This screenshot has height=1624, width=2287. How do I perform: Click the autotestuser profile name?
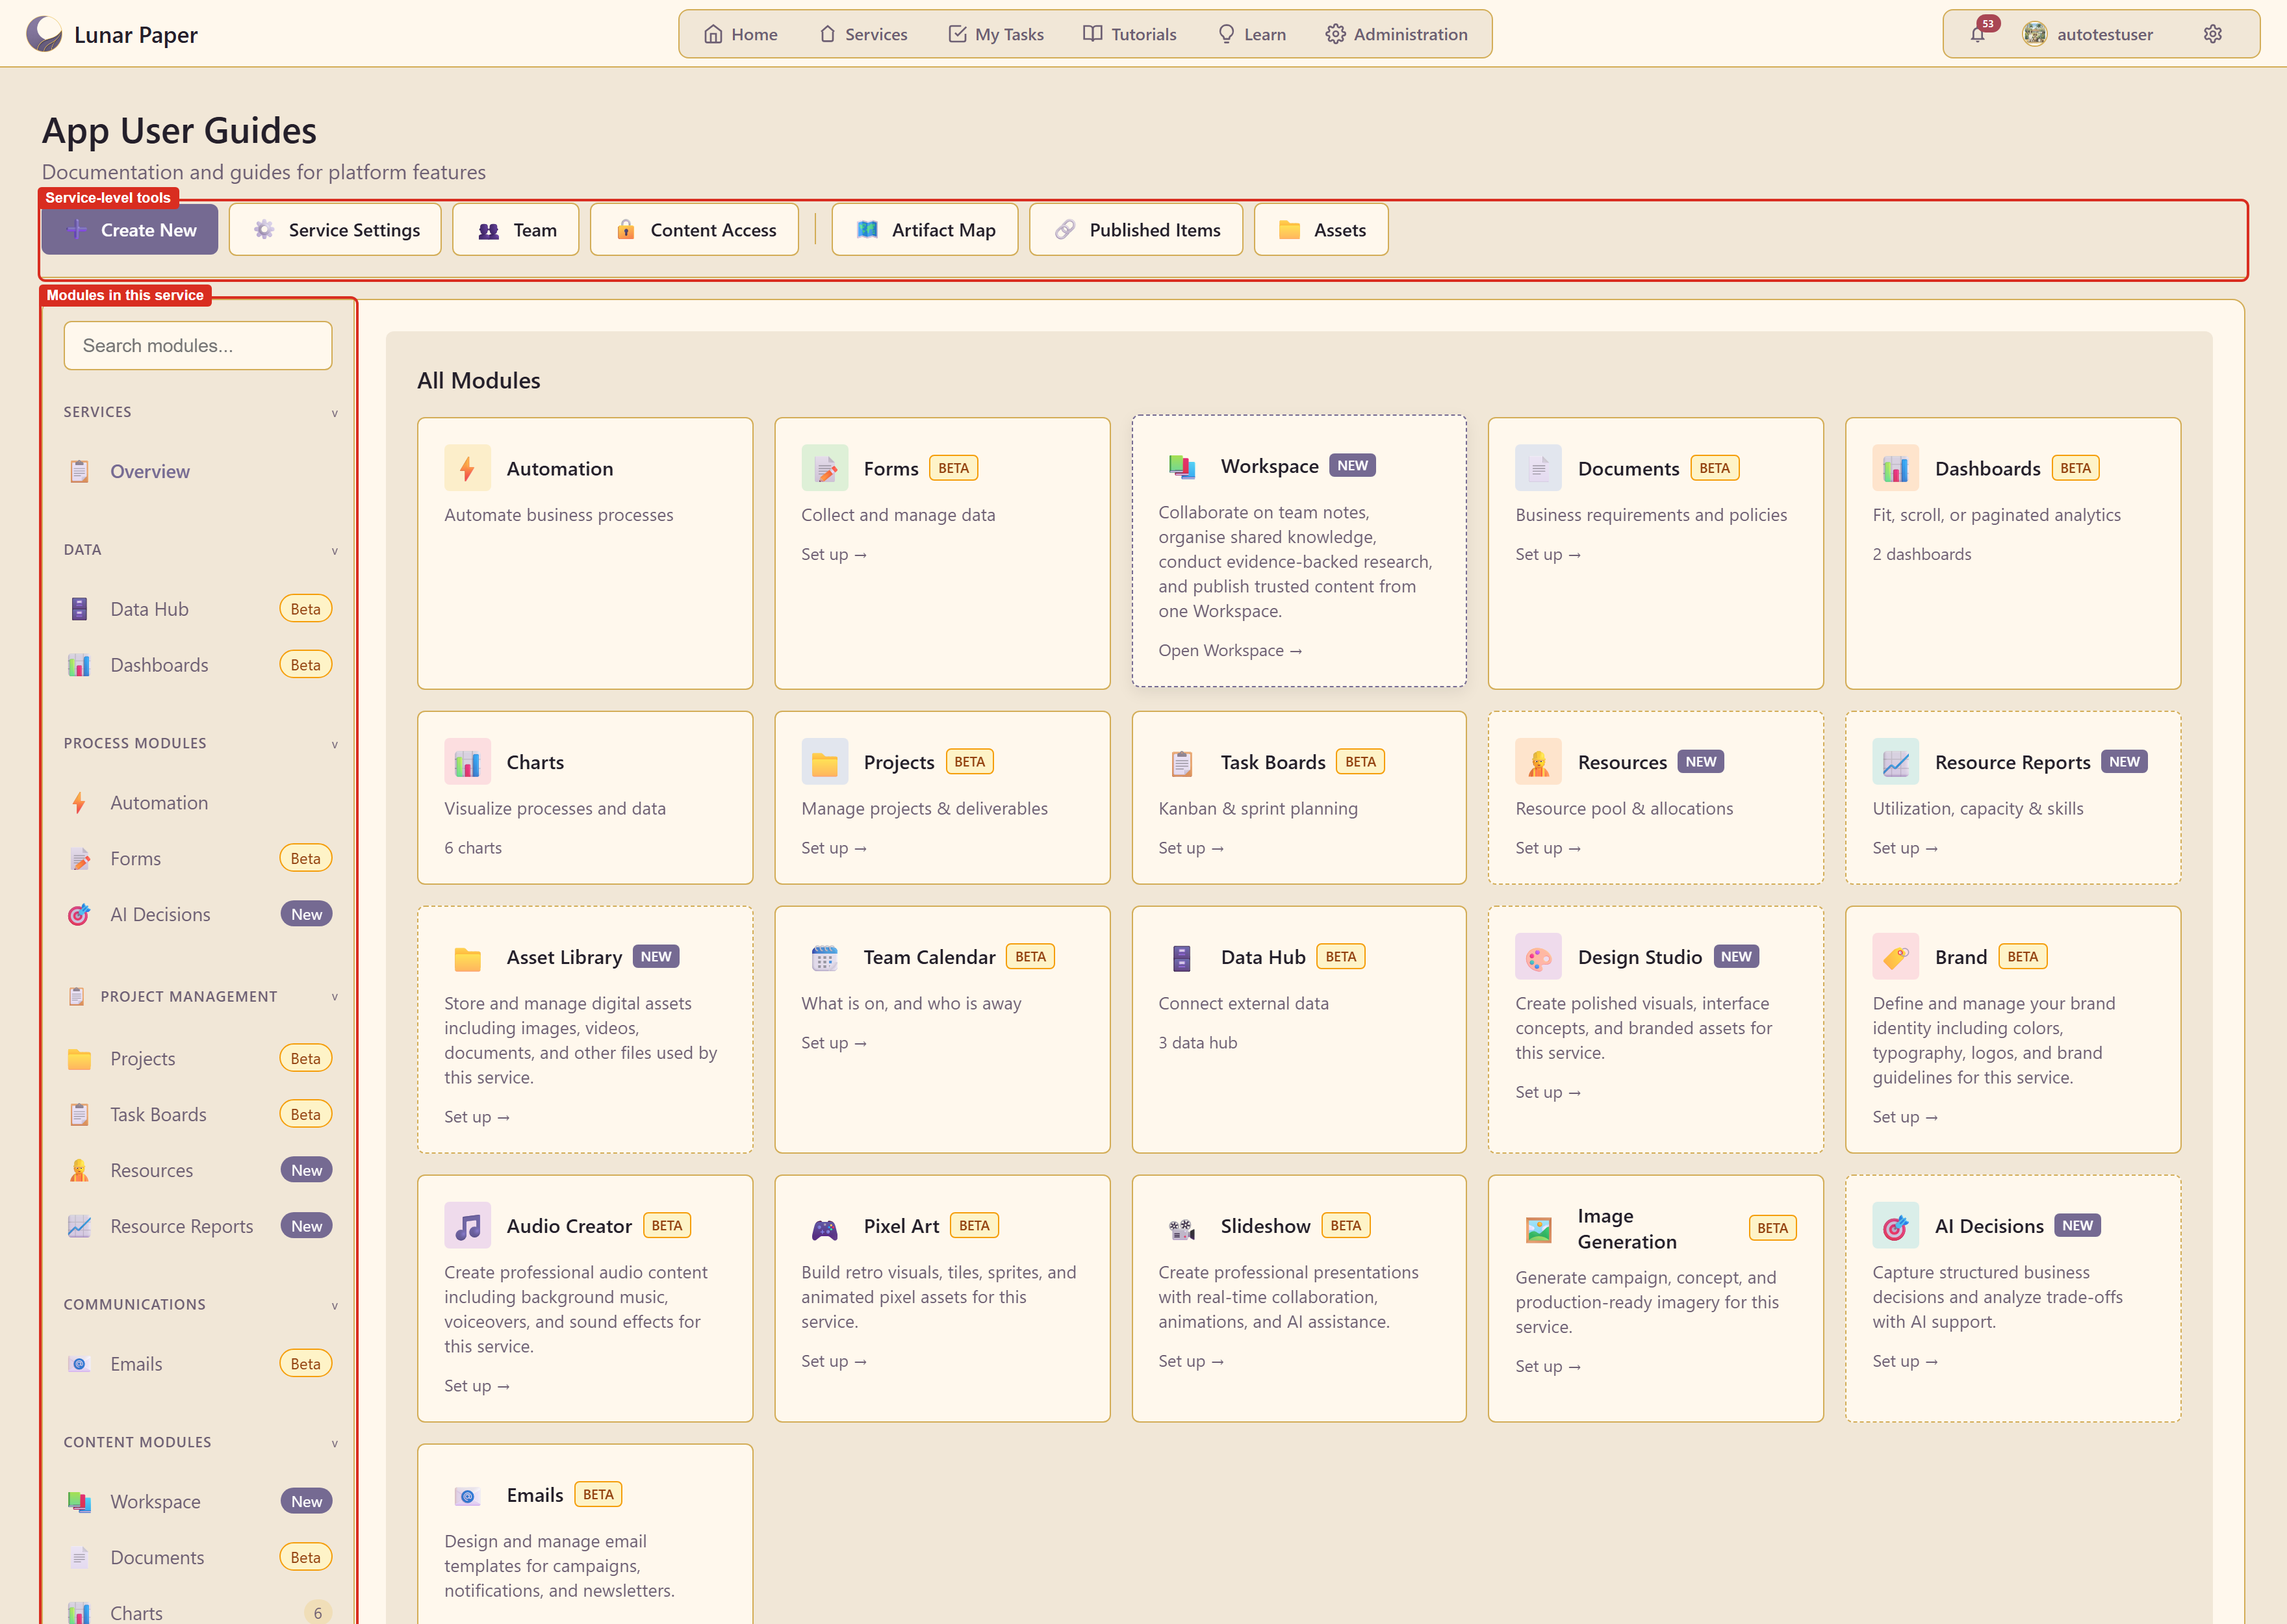2104,34
